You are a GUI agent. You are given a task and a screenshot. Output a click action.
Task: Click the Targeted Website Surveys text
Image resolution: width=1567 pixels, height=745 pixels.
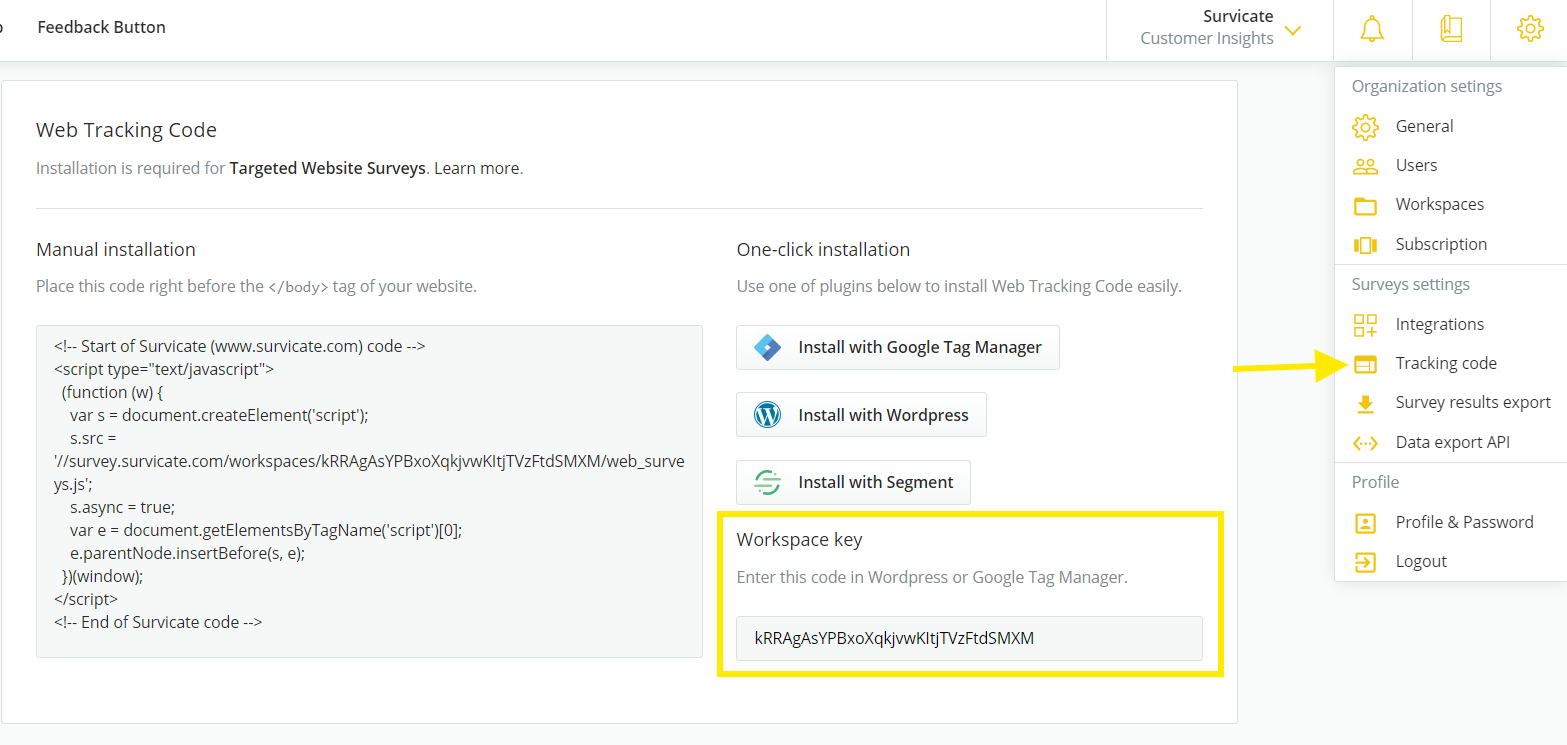[328, 168]
